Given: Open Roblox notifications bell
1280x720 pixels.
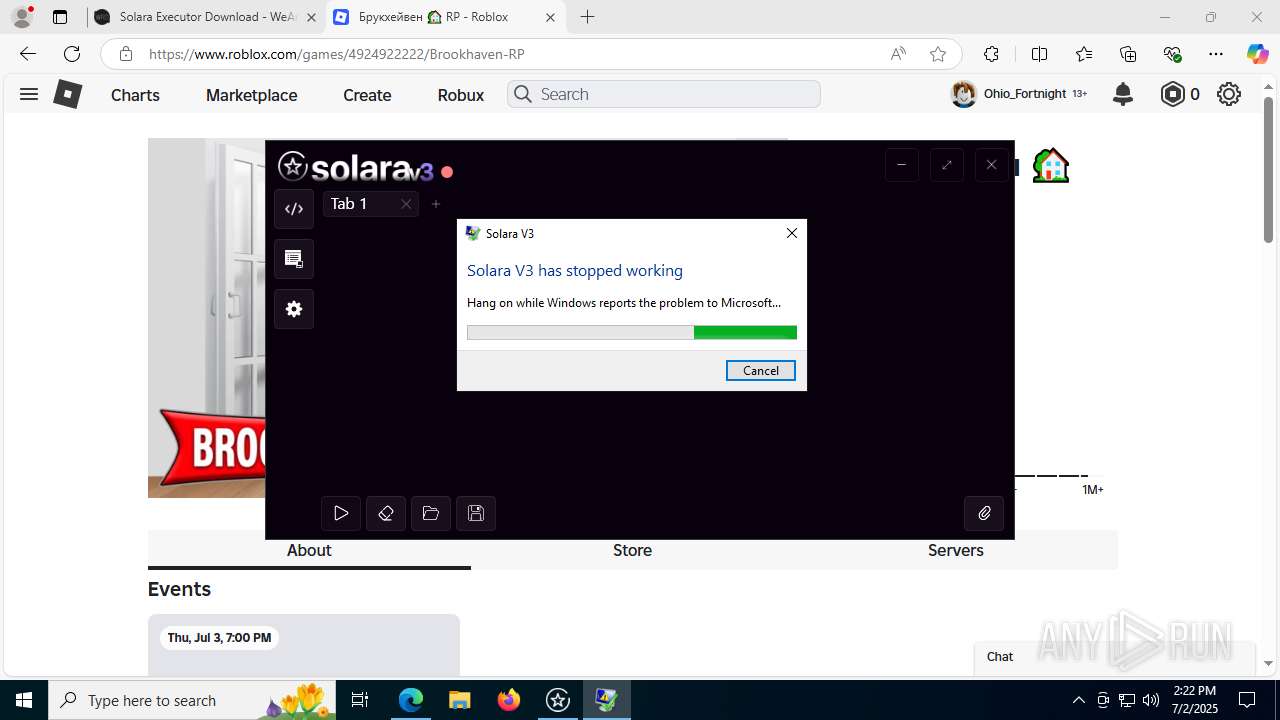Looking at the screenshot, I should tap(1123, 94).
